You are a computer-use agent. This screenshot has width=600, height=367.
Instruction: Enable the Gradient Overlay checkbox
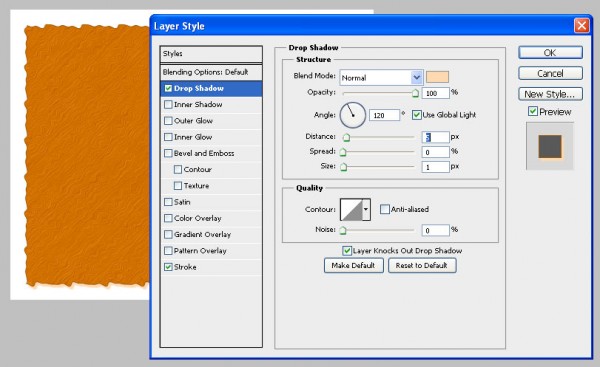(x=168, y=234)
